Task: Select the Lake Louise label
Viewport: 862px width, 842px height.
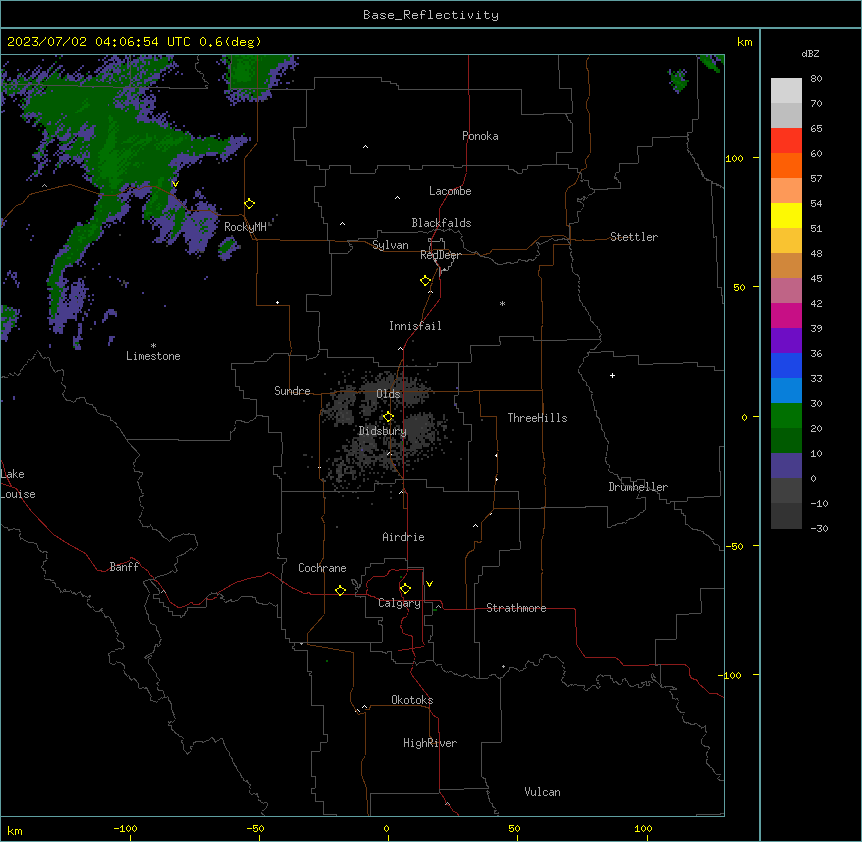Action: (x=17, y=484)
